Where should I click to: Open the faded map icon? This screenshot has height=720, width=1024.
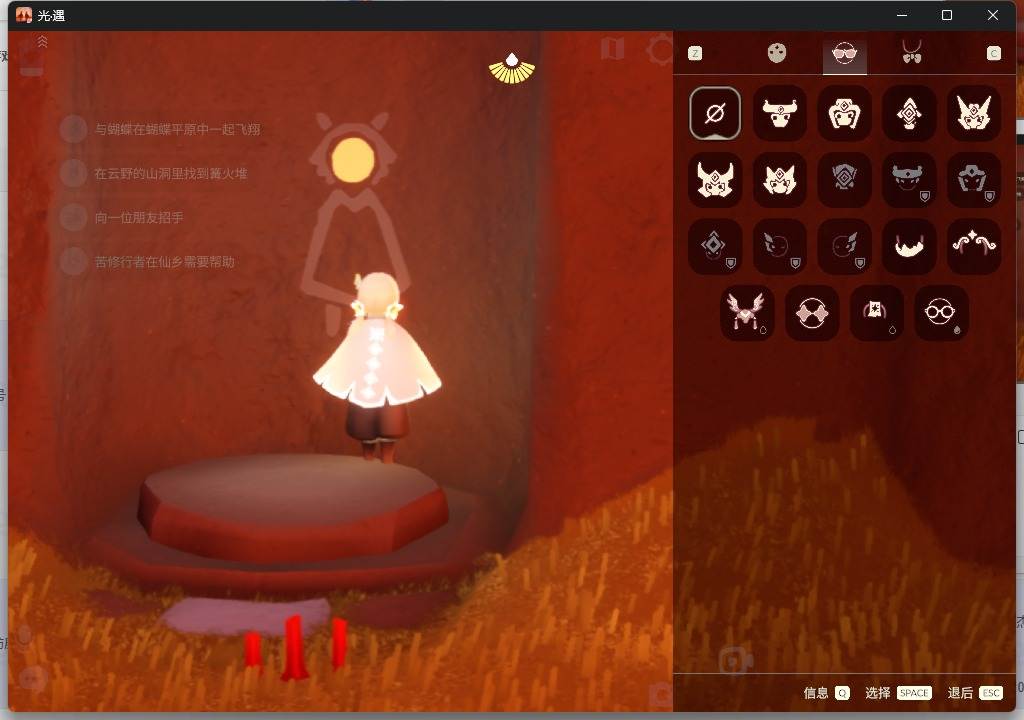tap(613, 48)
